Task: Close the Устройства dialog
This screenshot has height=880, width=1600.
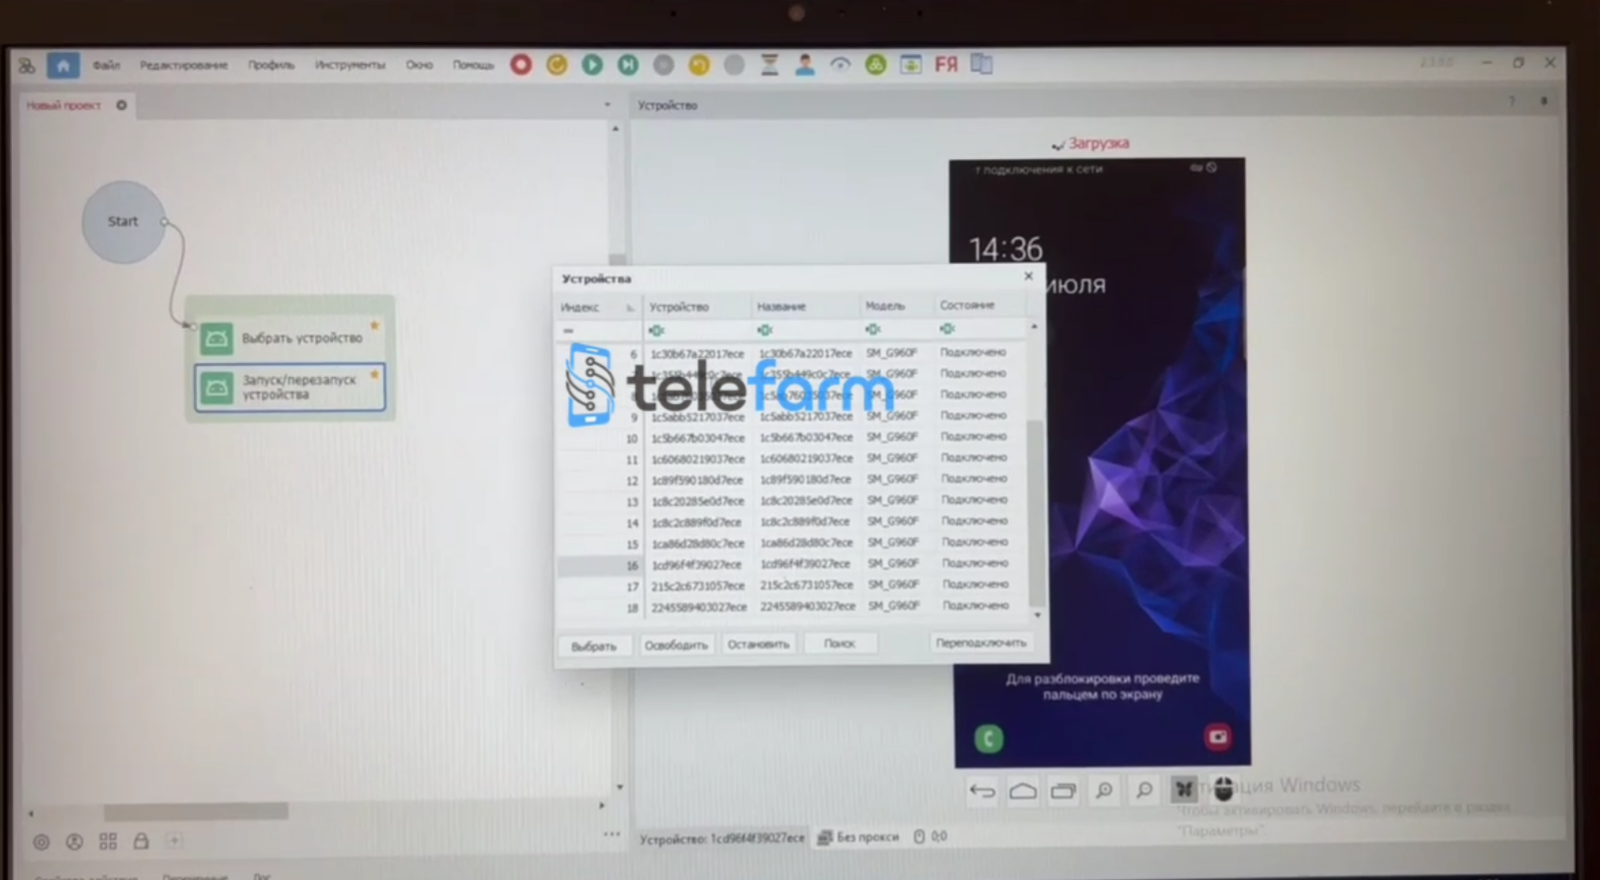Action: pyautogui.click(x=1029, y=276)
